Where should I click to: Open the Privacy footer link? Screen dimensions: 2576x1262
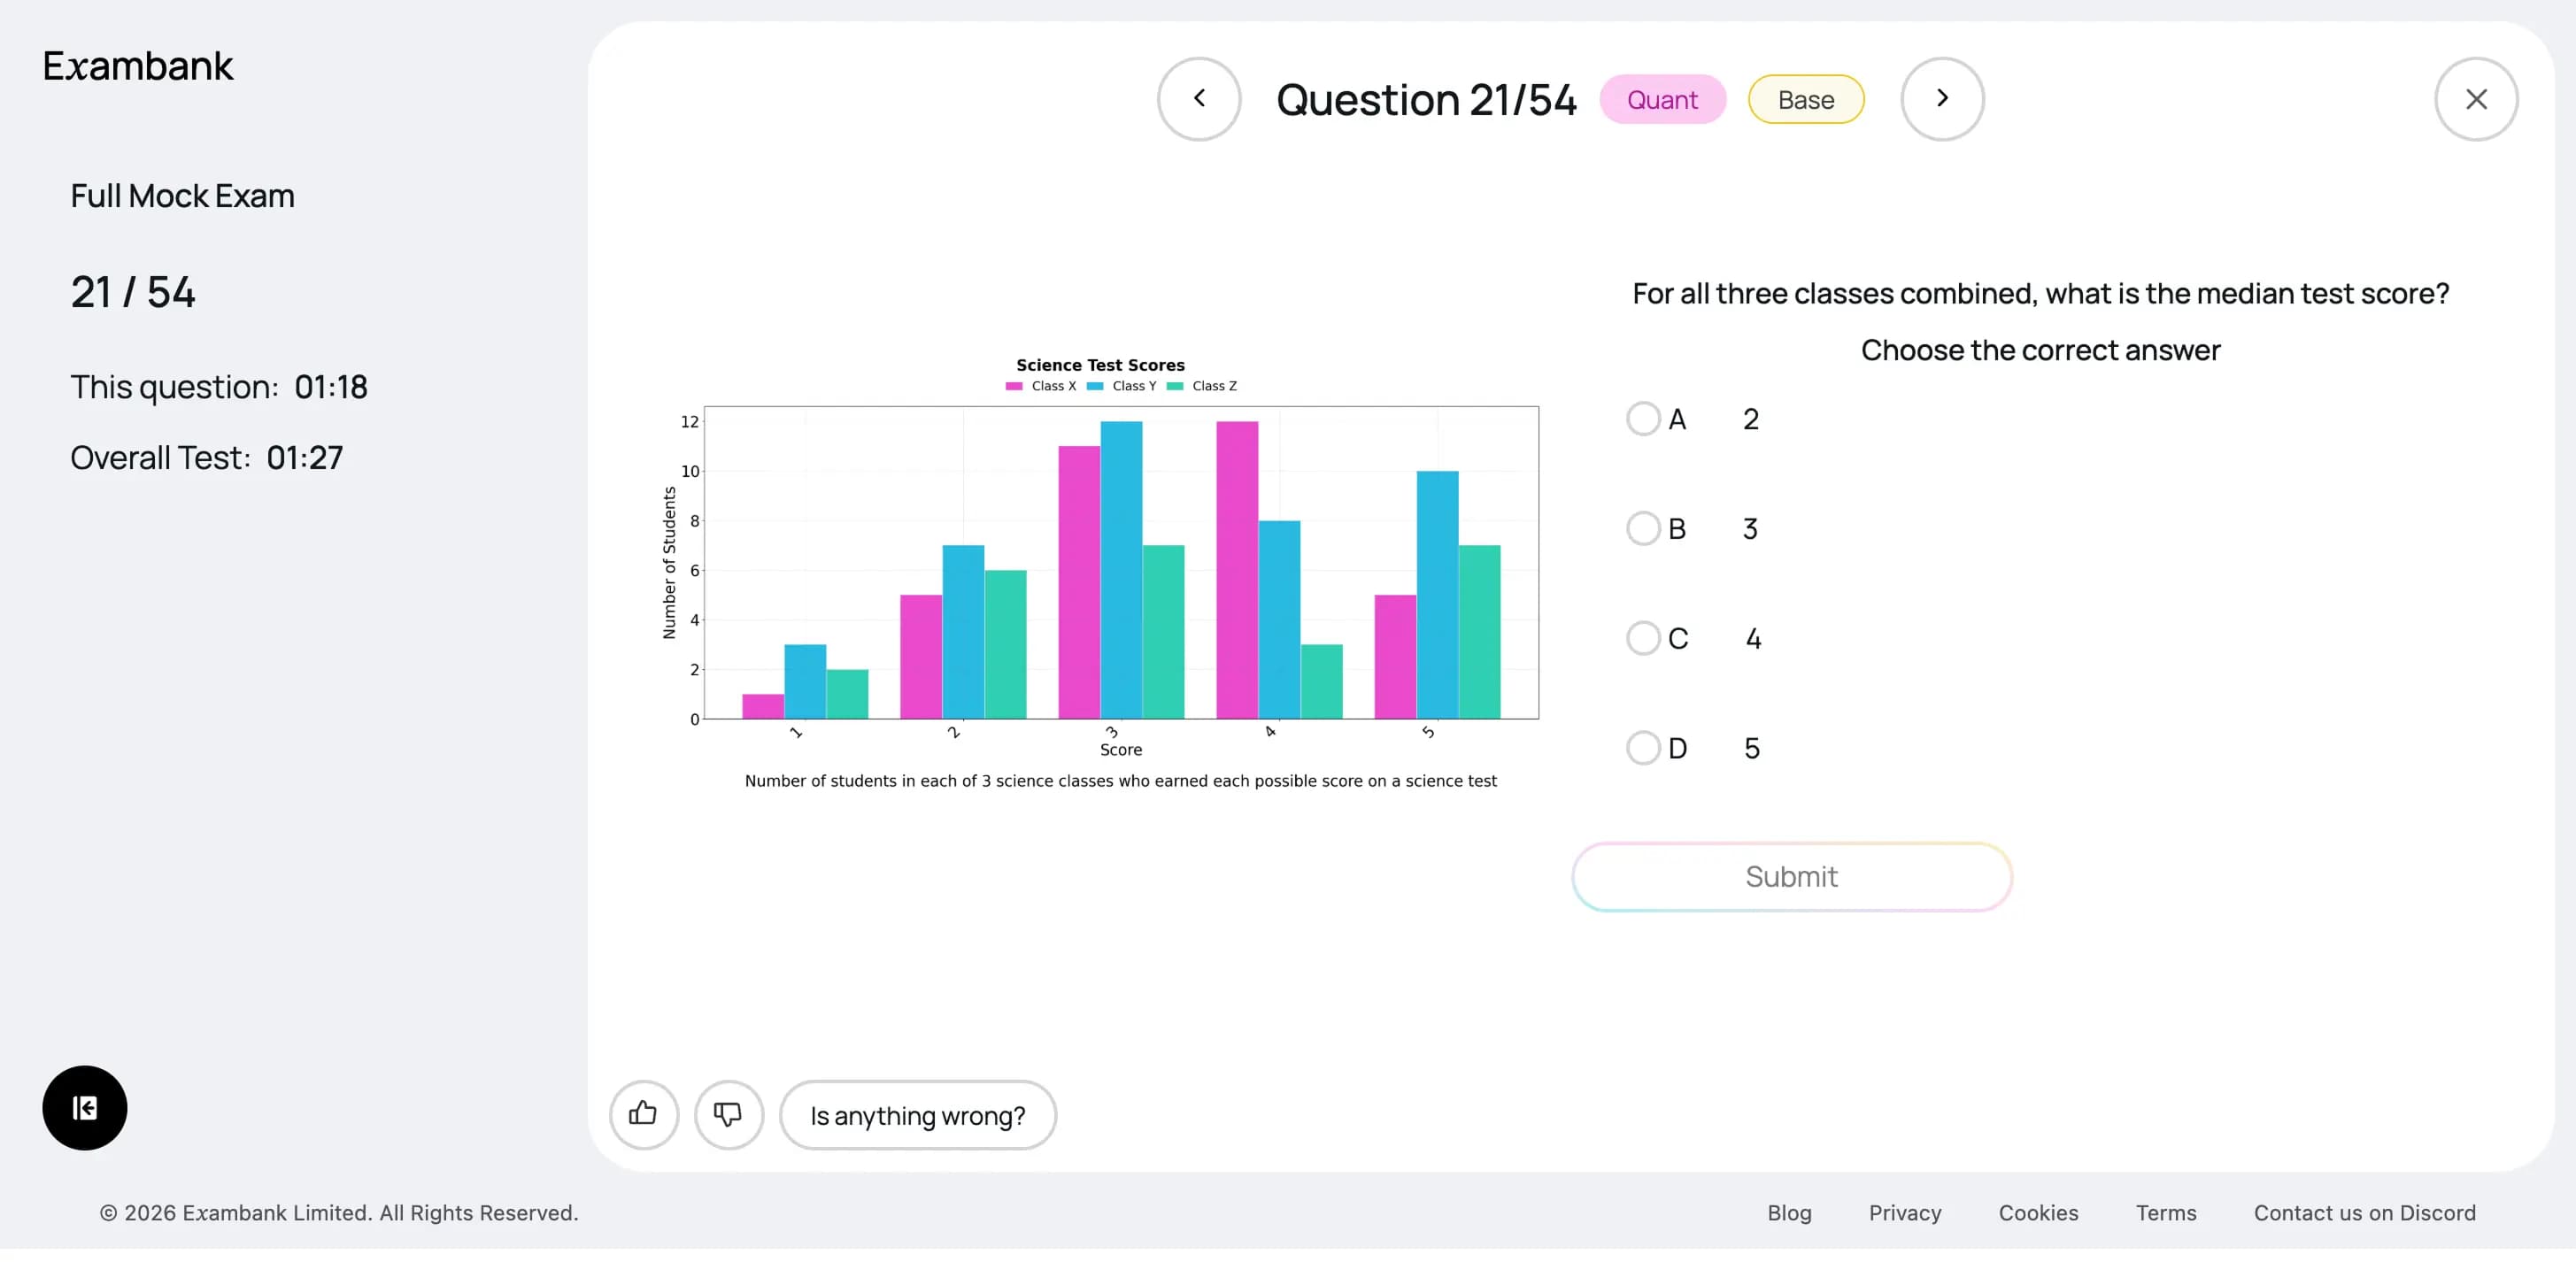click(x=1904, y=1213)
